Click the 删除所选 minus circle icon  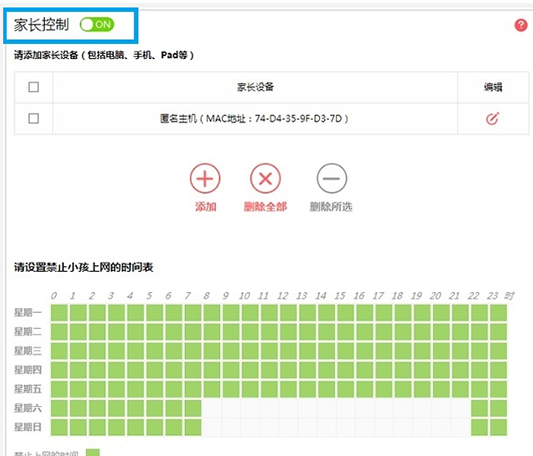[332, 179]
